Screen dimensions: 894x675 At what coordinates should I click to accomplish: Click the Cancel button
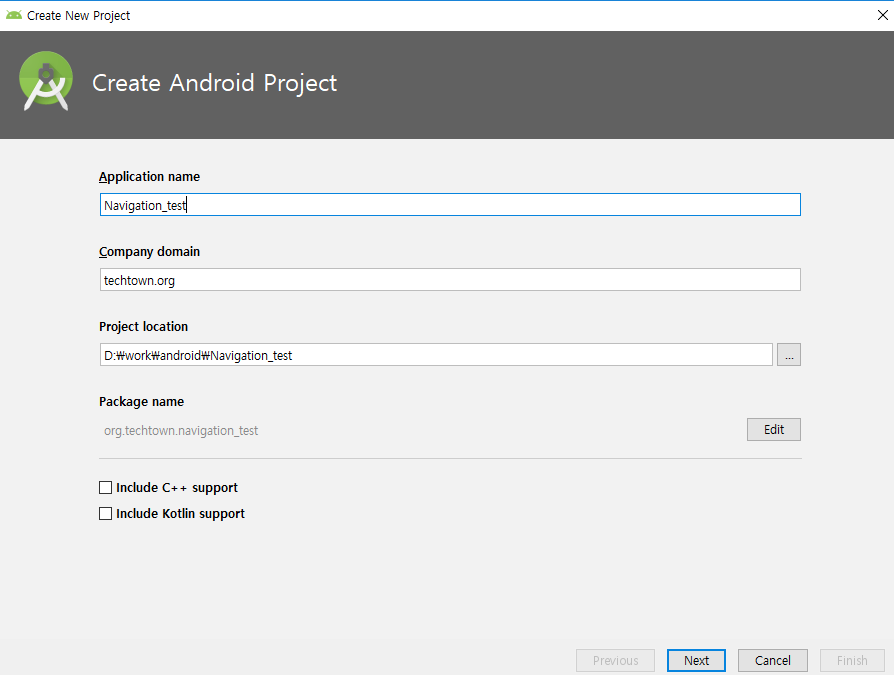tap(773, 660)
